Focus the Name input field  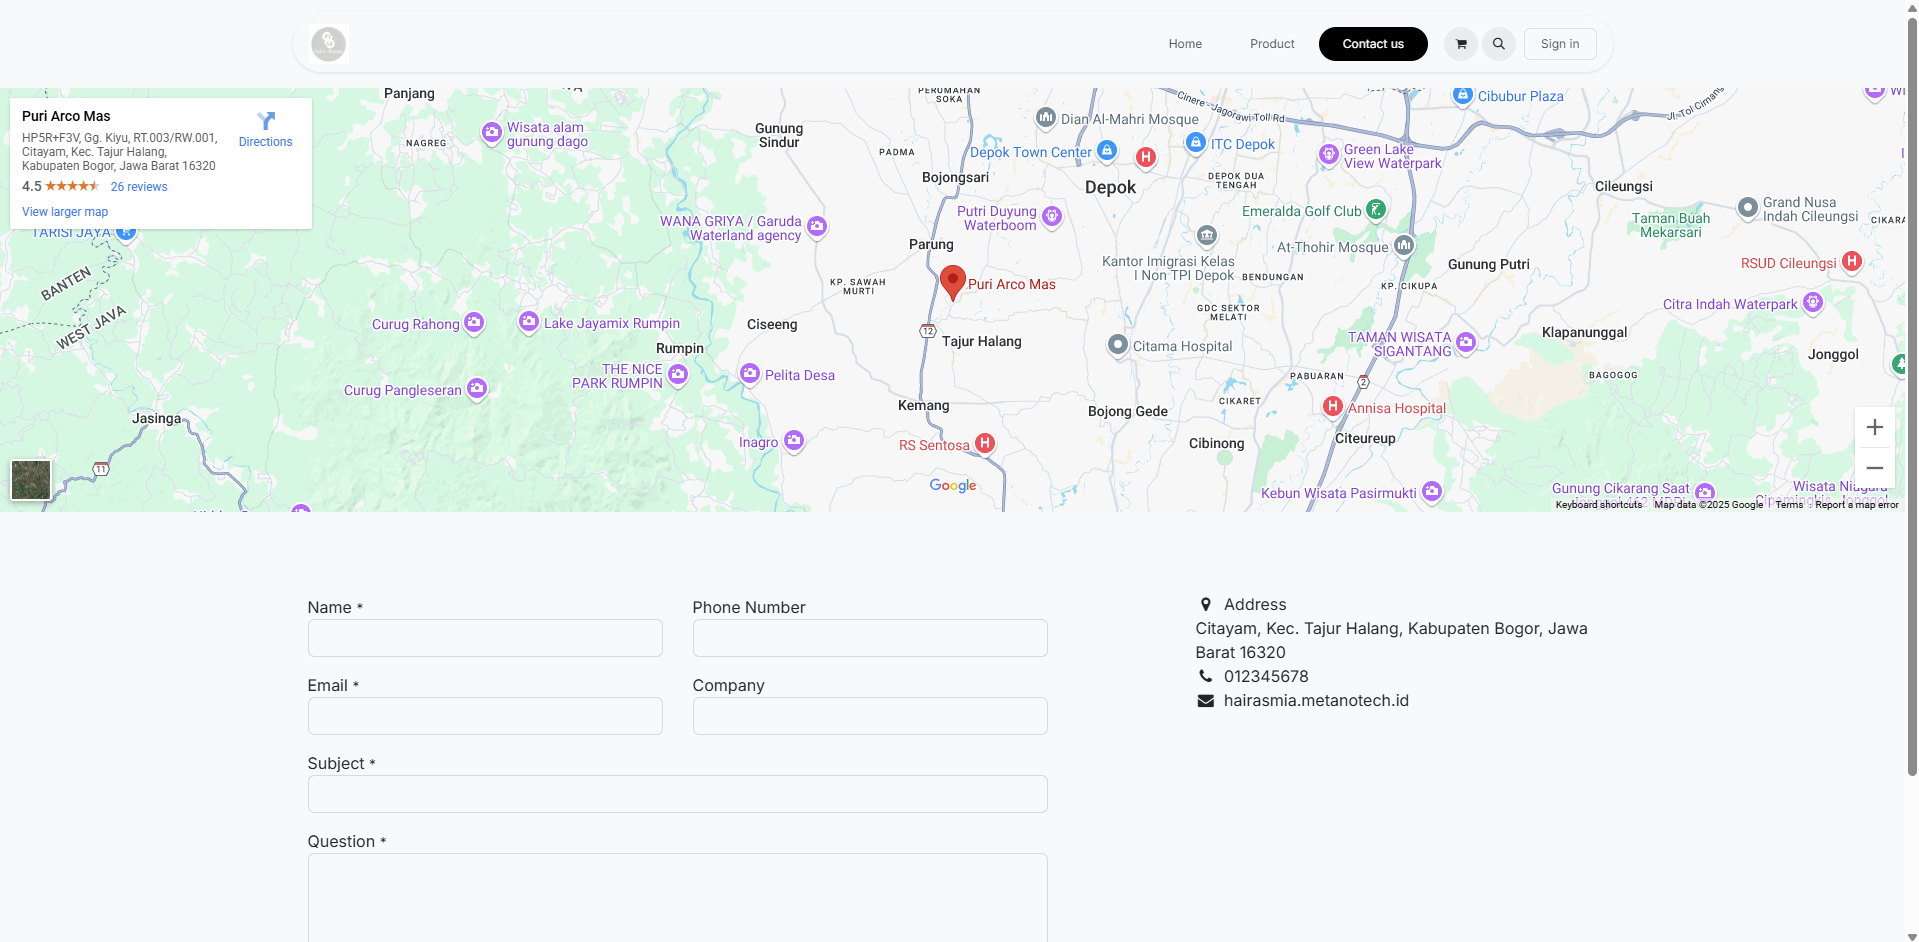tap(485, 638)
